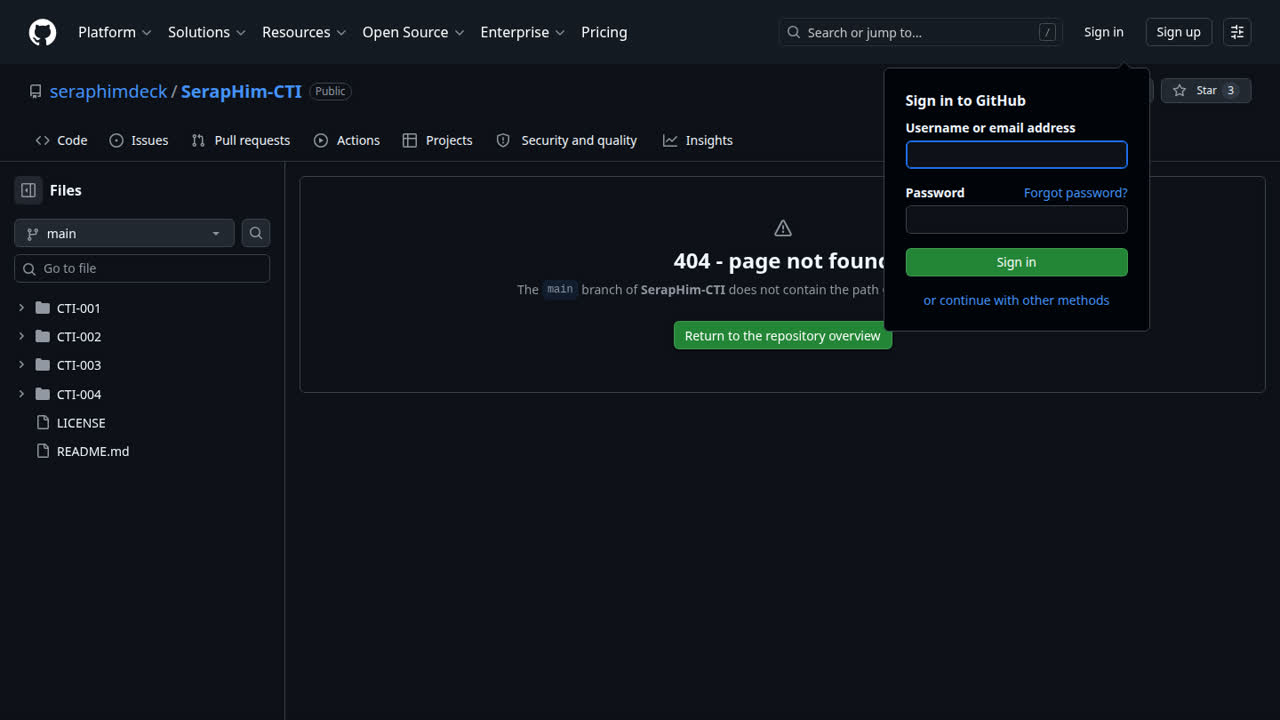Click the README.md file icon
Image resolution: width=1280 pixels, height=720 pixels.
(42, 451)
